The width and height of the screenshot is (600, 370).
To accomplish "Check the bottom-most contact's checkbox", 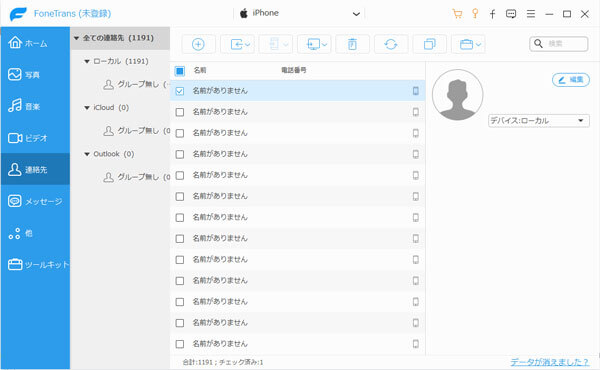I will coord(179,344).
